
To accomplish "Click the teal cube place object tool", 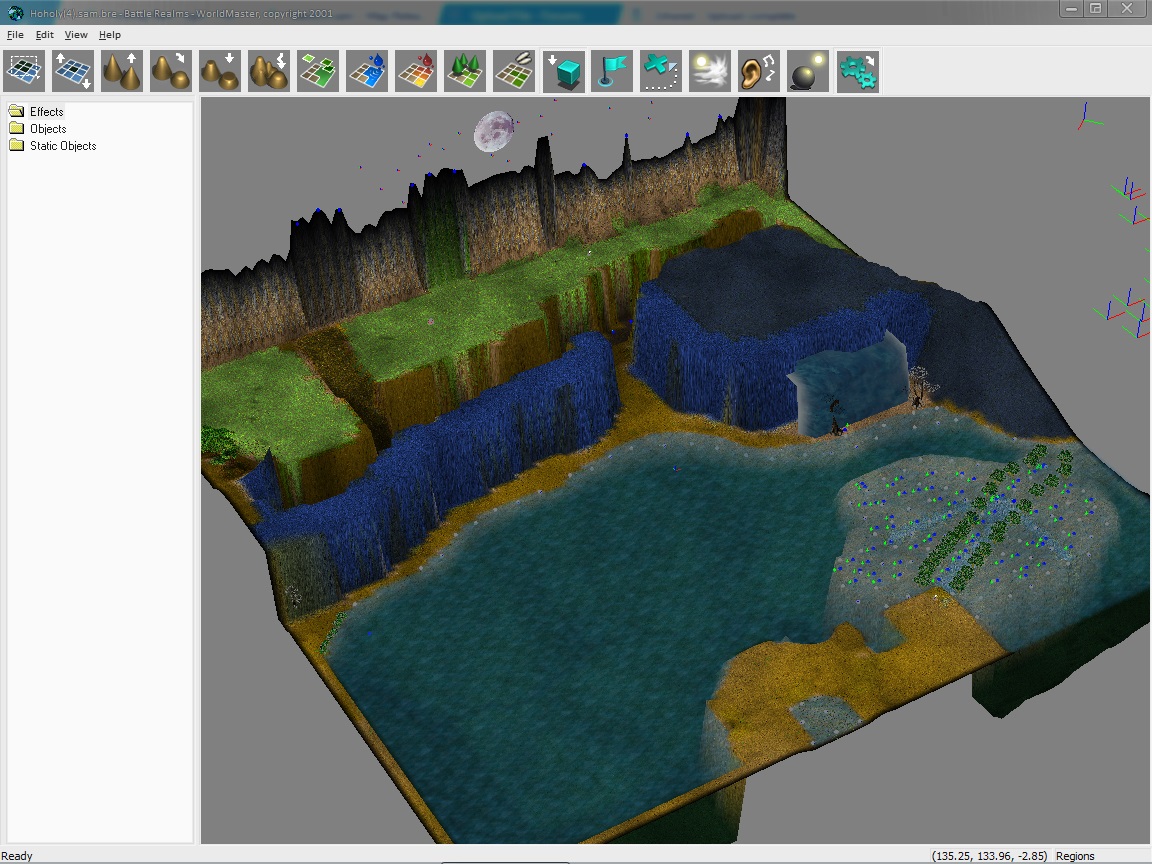I will click(x=563, y=72).
